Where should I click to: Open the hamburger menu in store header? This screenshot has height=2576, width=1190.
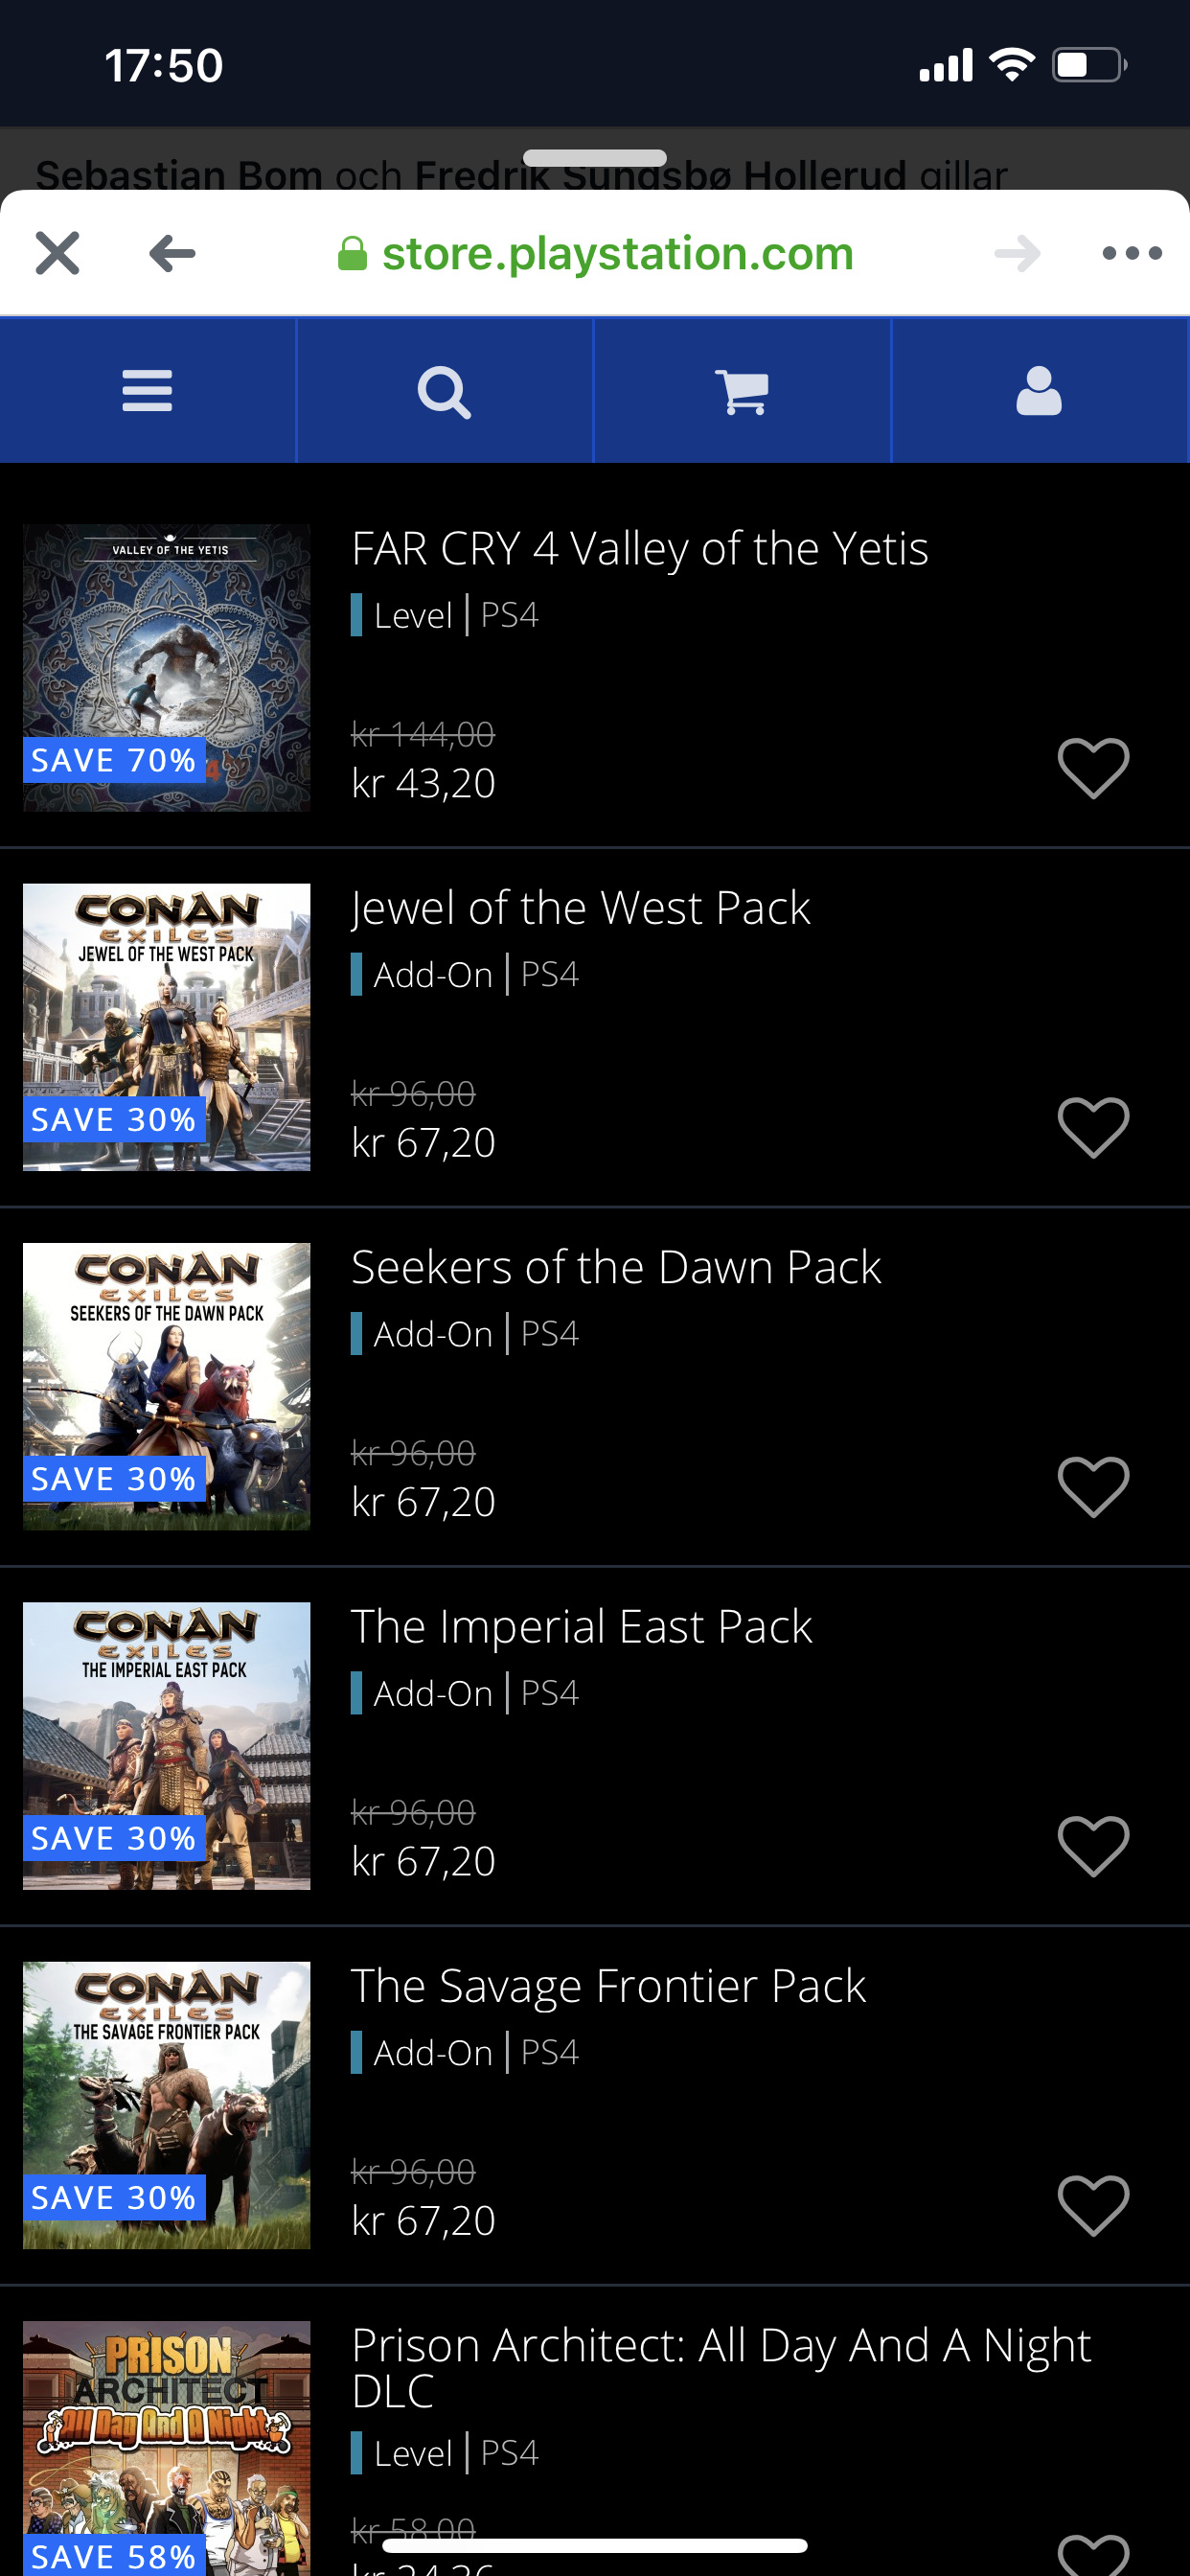[x=147, y=390]
